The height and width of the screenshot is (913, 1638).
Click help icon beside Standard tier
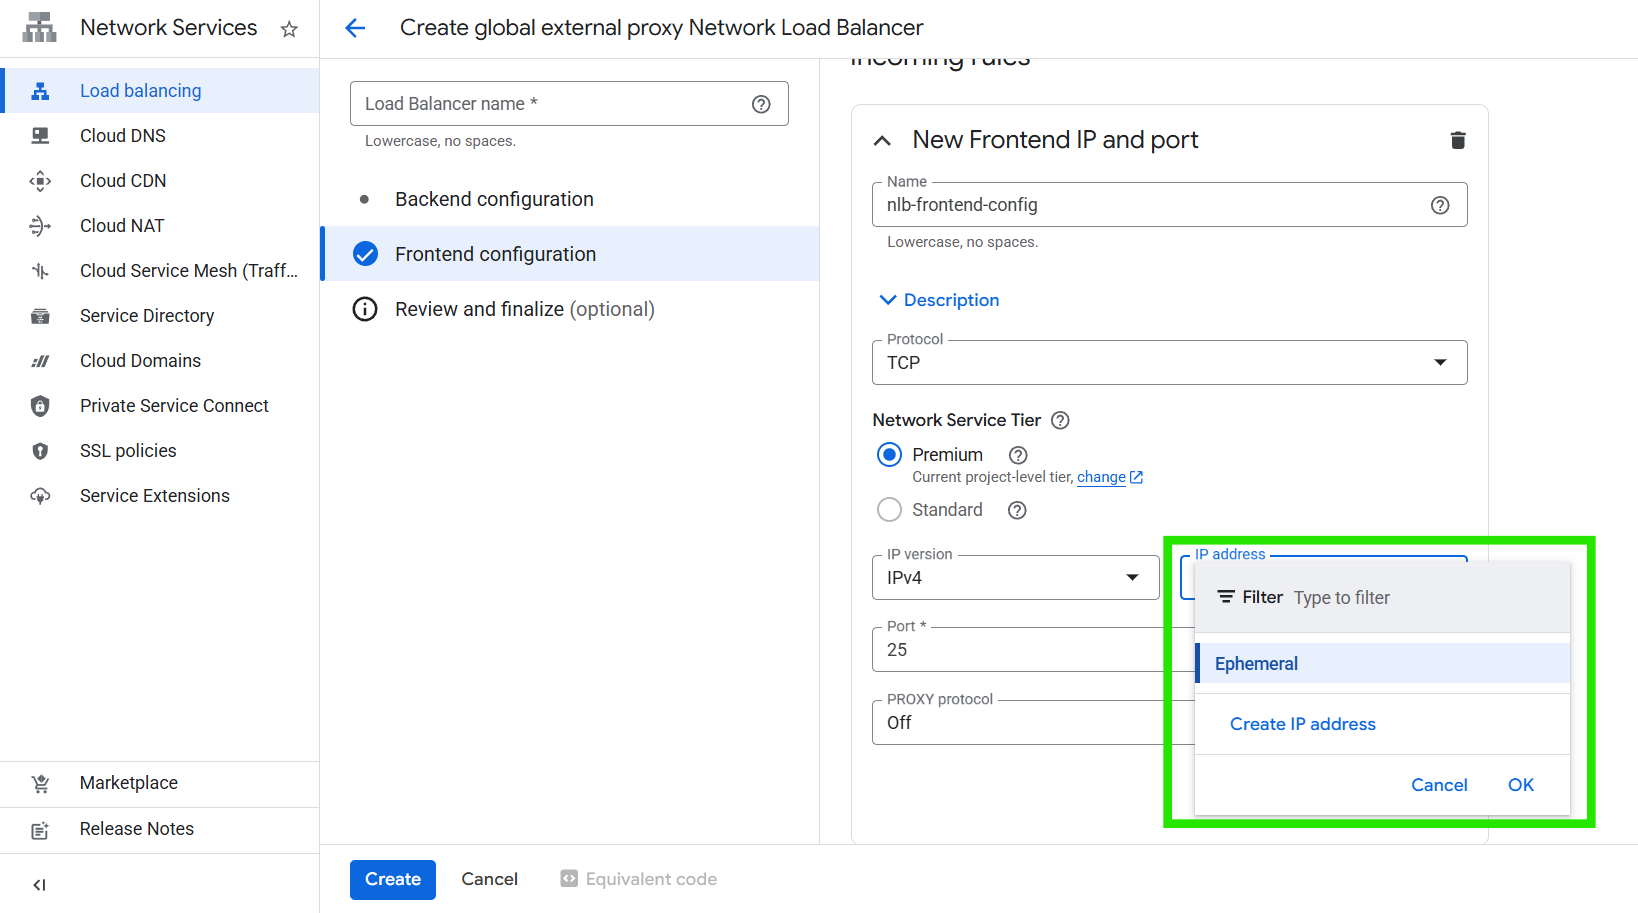click(1017, 510)
